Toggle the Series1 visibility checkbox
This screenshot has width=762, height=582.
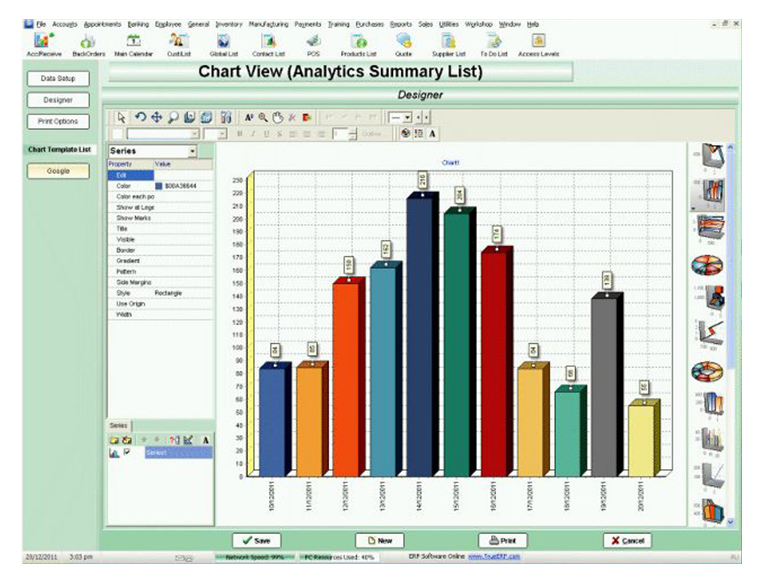[127, 453]
